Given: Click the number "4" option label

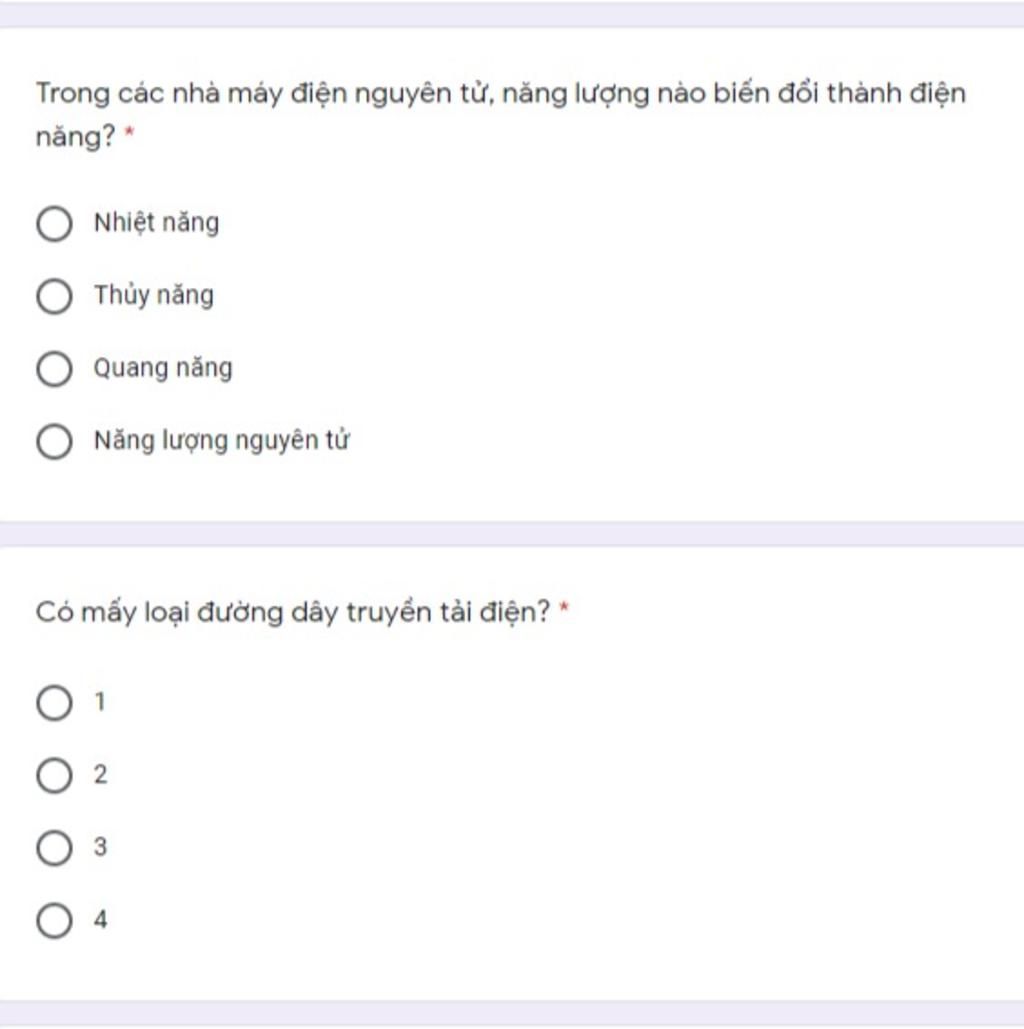Looking at the screenshot, I should (100, 920).
